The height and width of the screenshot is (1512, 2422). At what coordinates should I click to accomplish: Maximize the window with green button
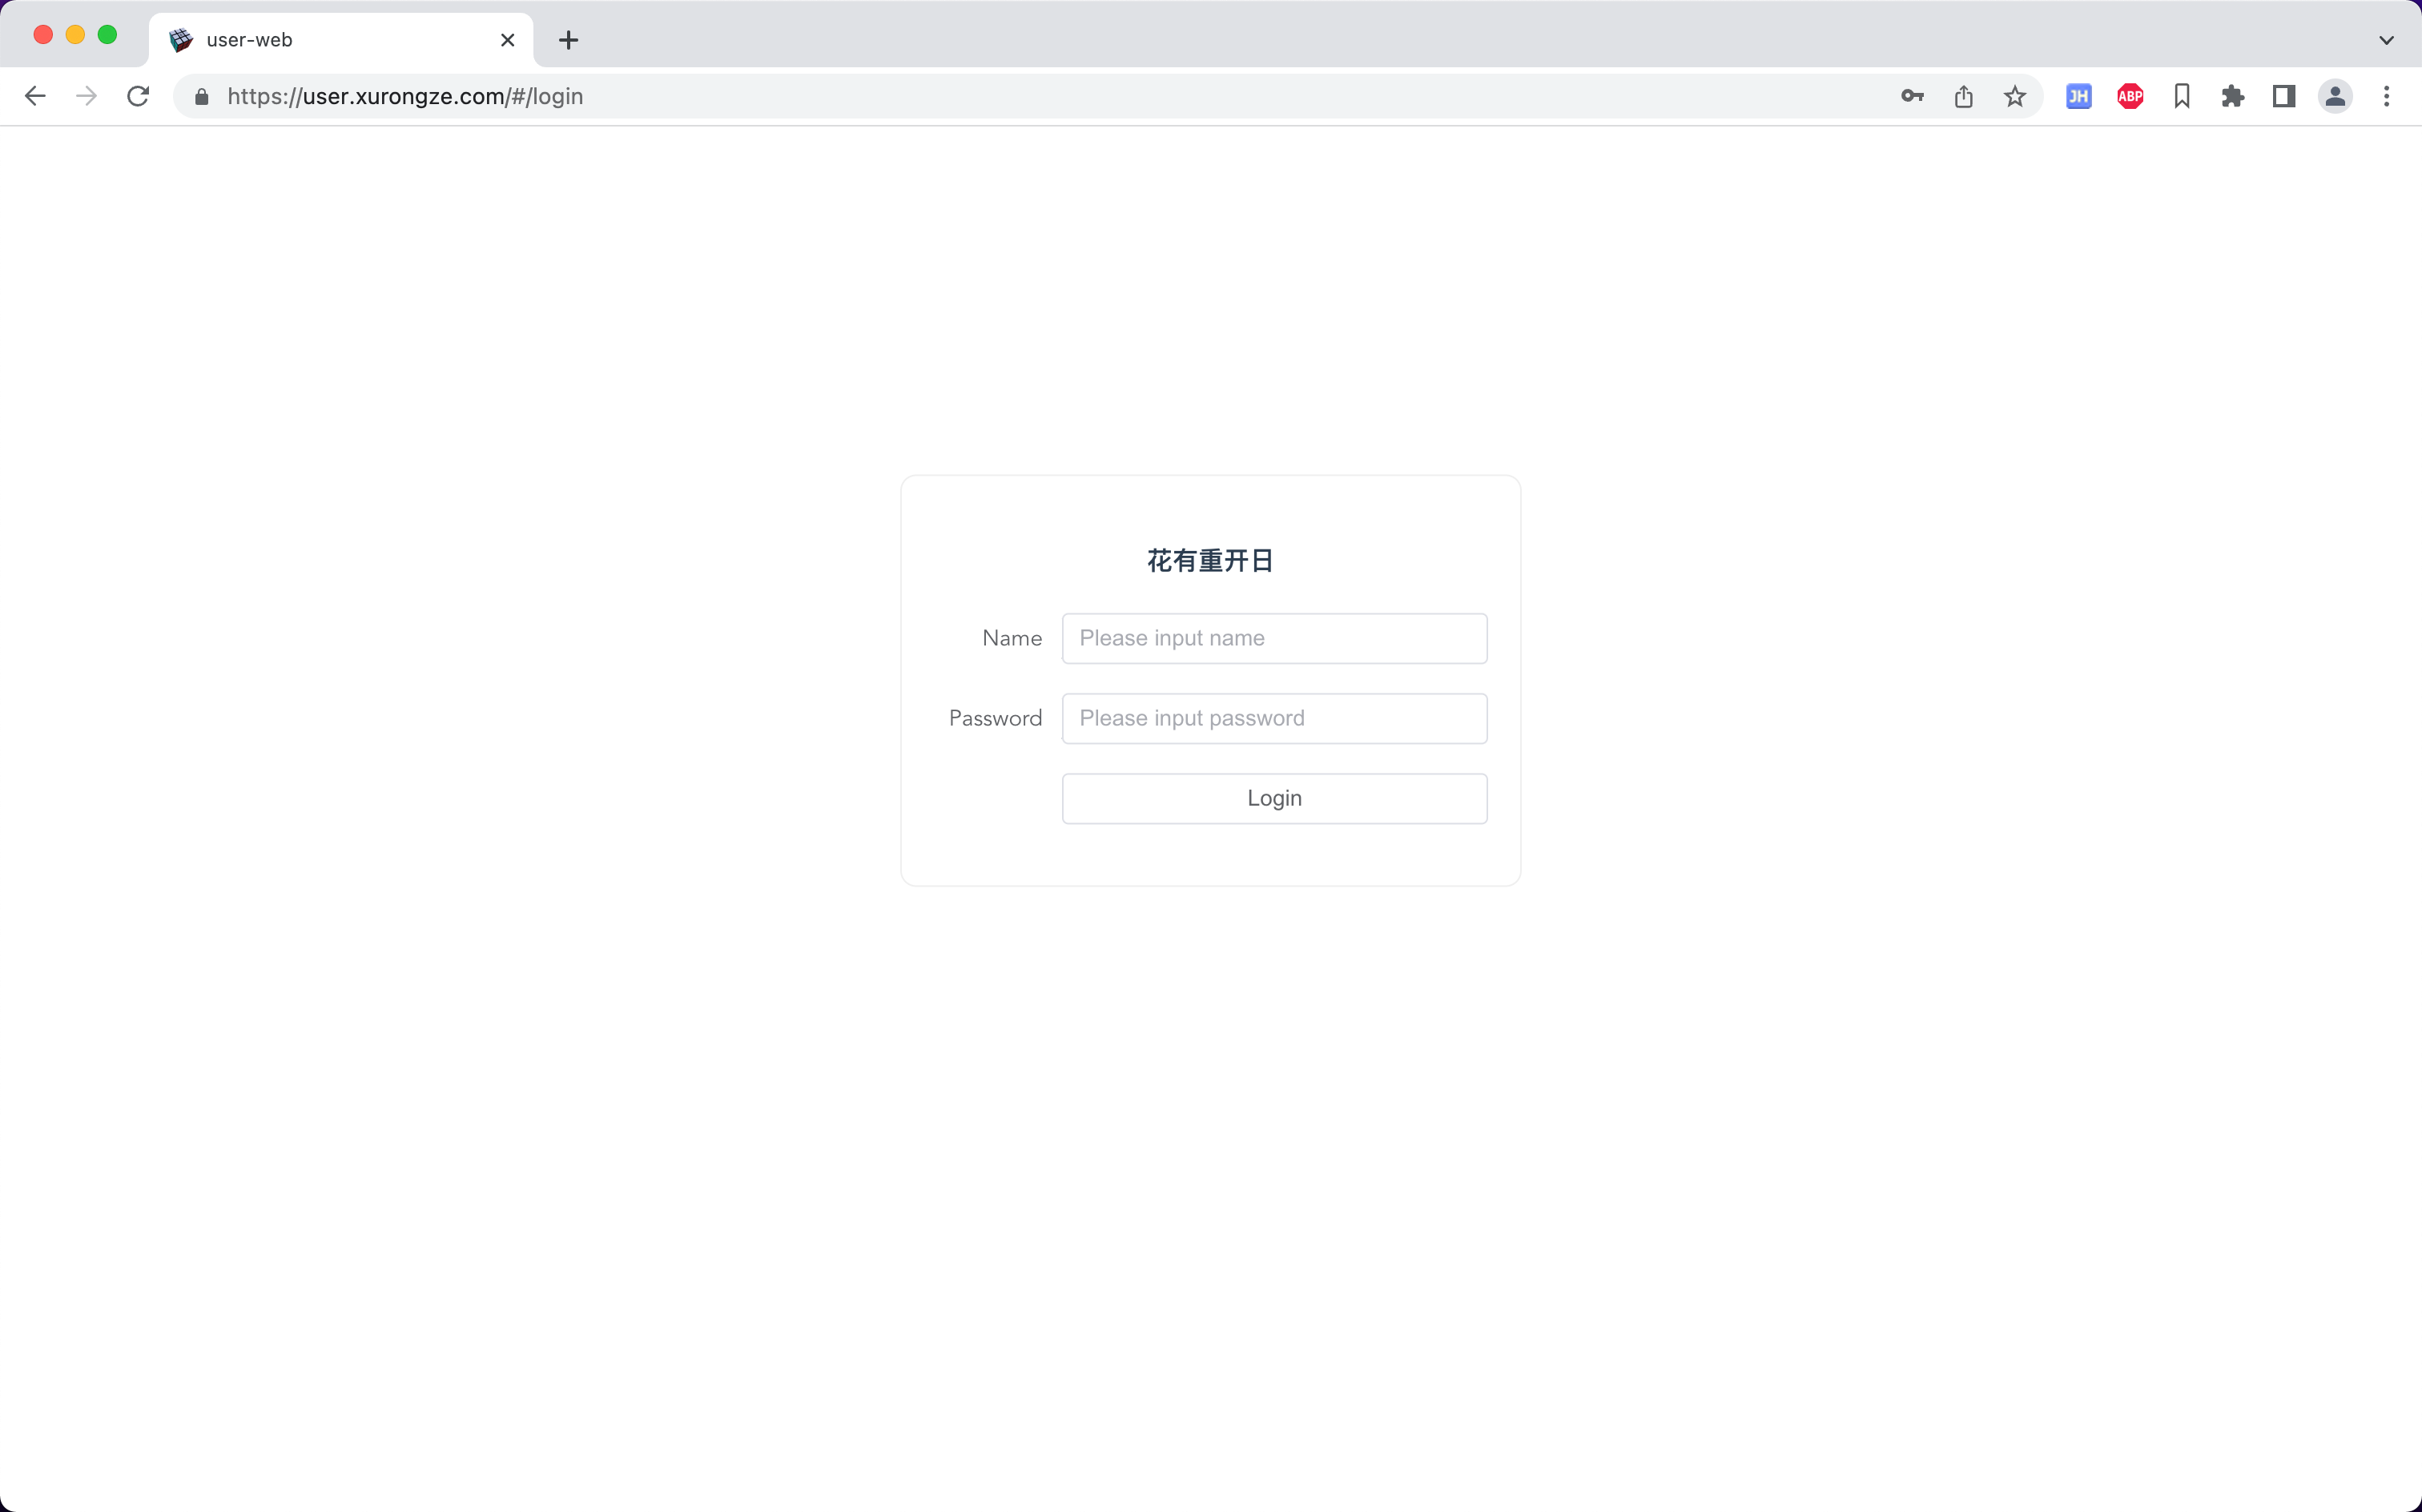coord(107,35)
